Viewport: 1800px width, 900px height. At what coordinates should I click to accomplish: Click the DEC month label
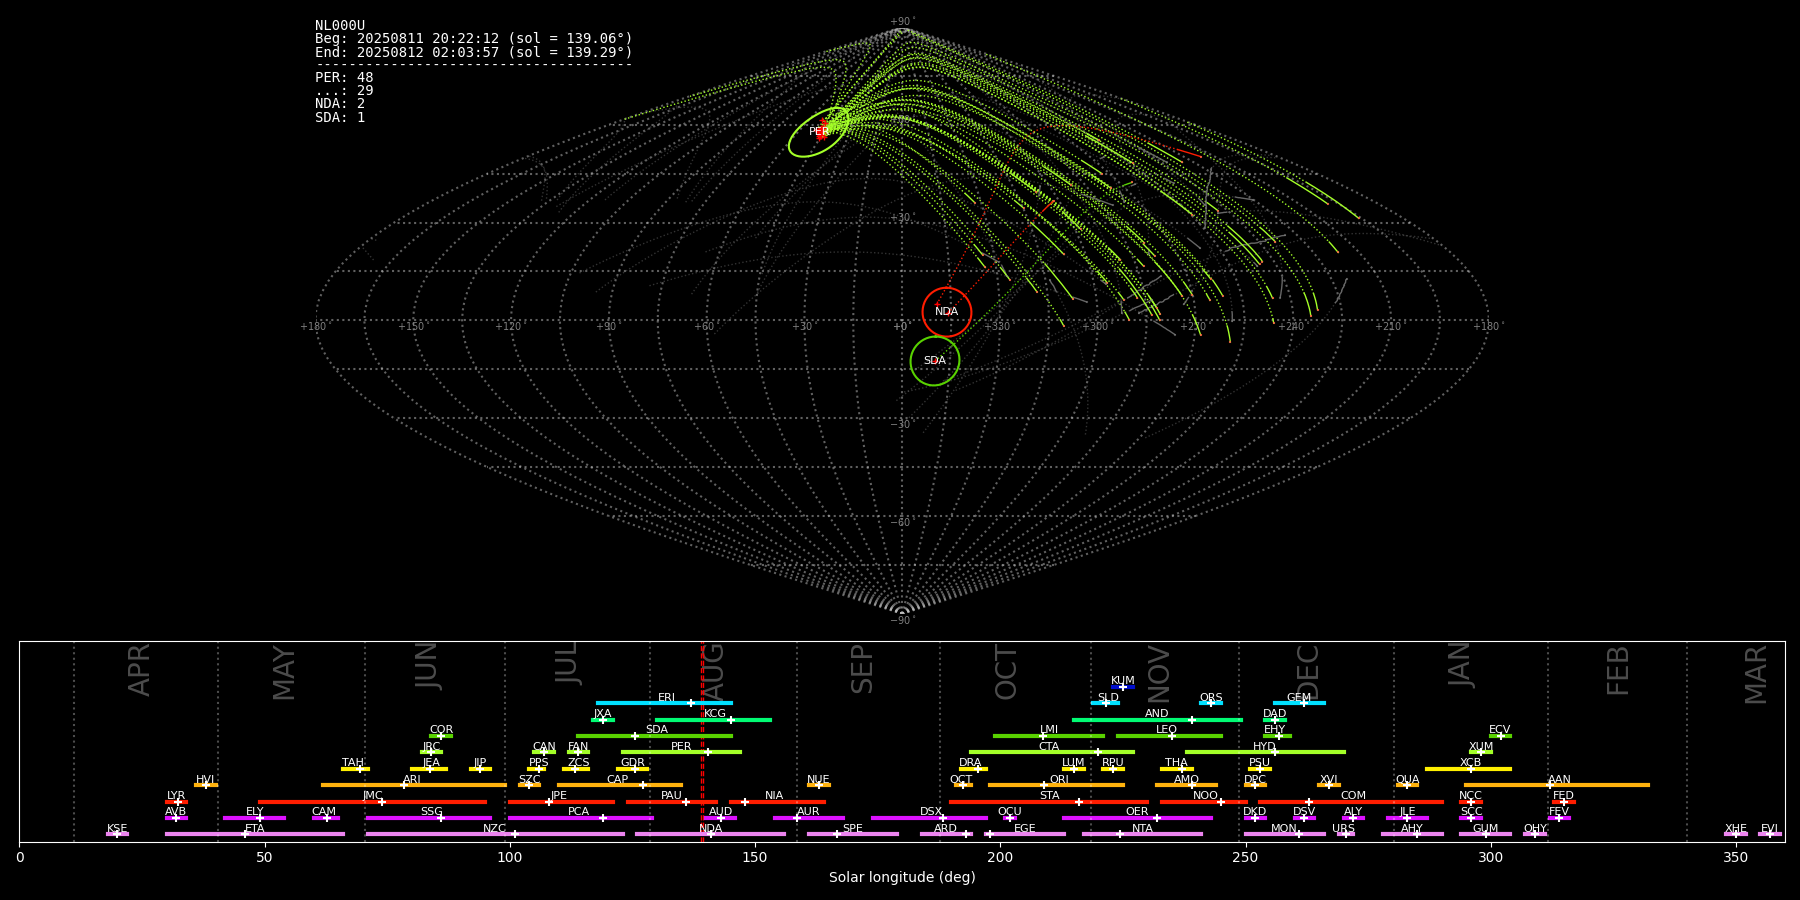pyautogui.click(x=1308, y=672)
